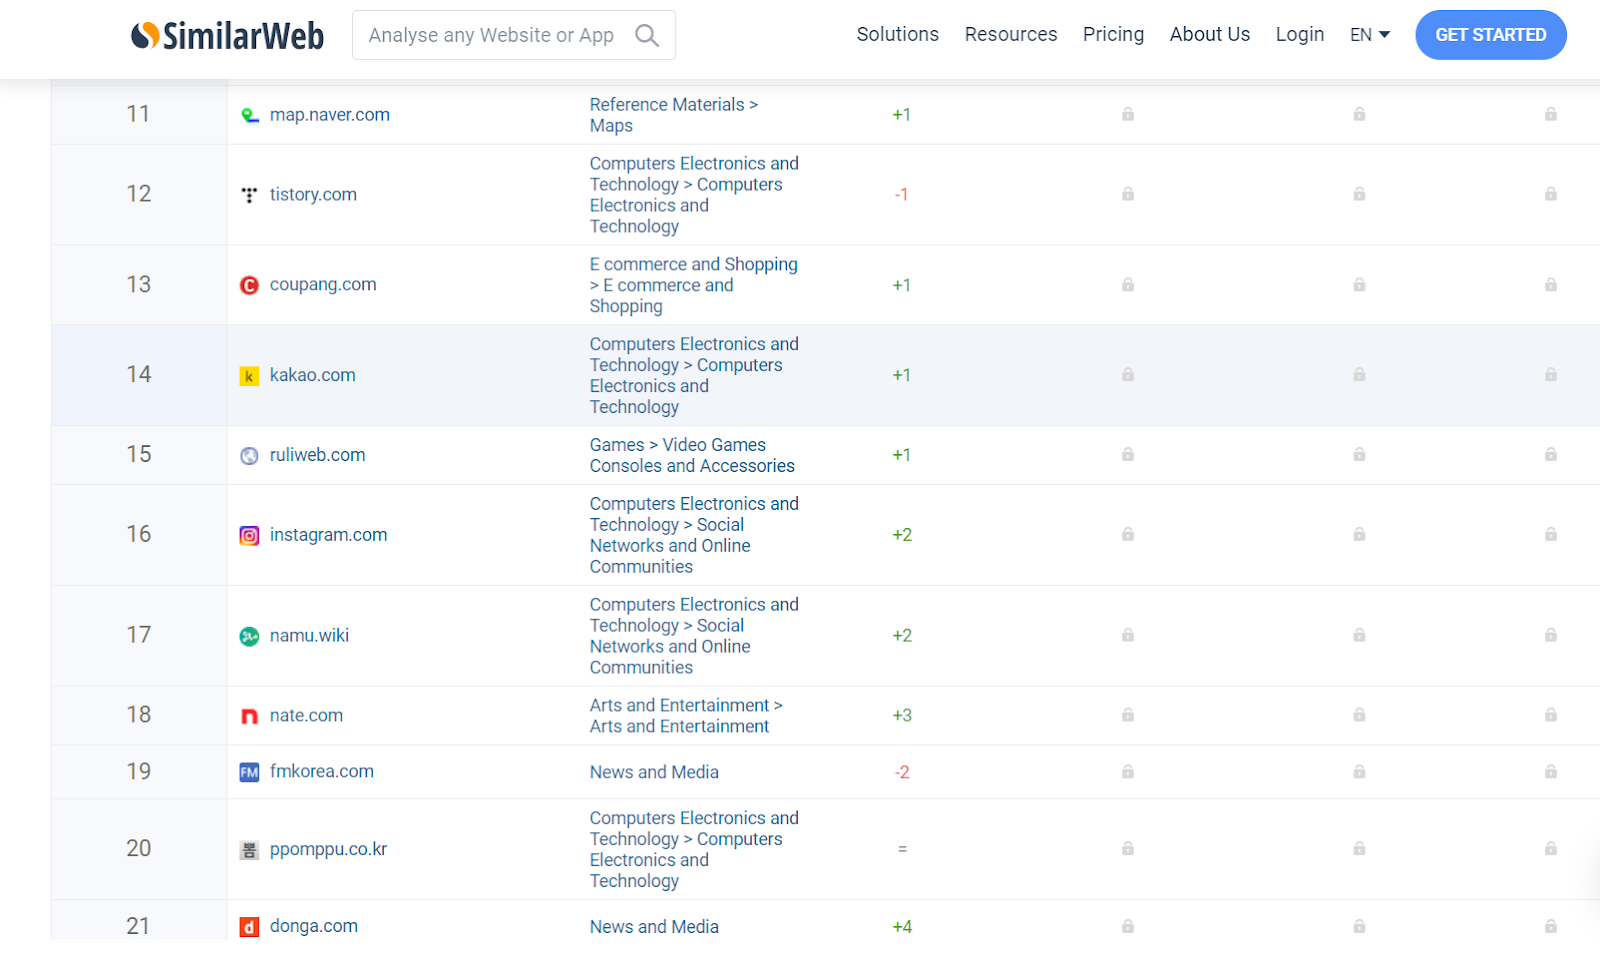1600x956 pixels.
Task: Click the namu.wiki favicon
Action: (250, 636)
